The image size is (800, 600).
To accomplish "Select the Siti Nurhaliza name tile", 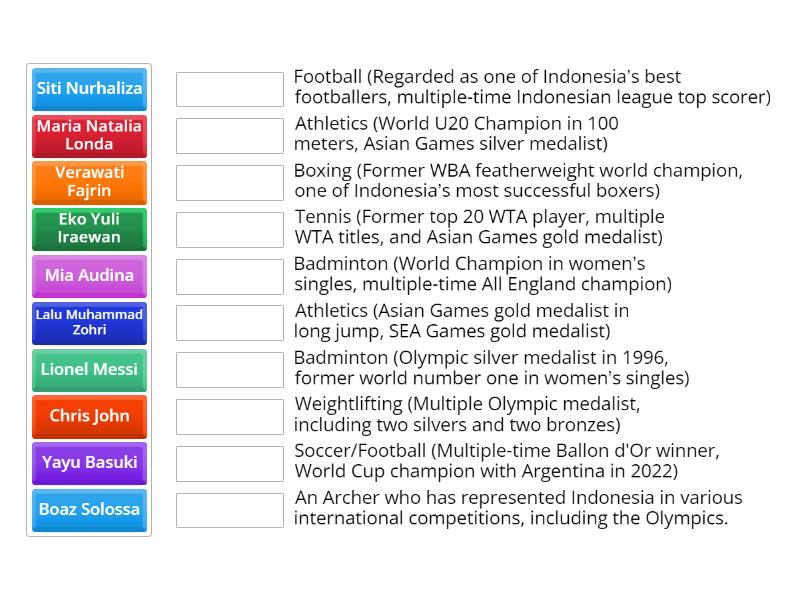I will tap(89, 89).
